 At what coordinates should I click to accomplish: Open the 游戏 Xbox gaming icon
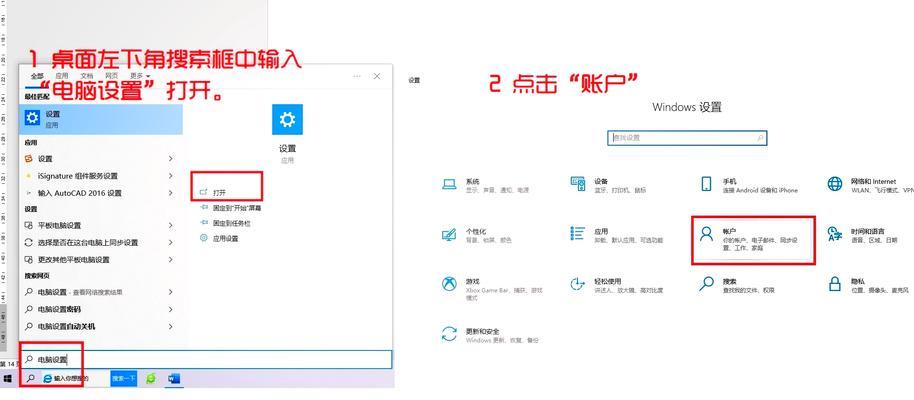449,284
